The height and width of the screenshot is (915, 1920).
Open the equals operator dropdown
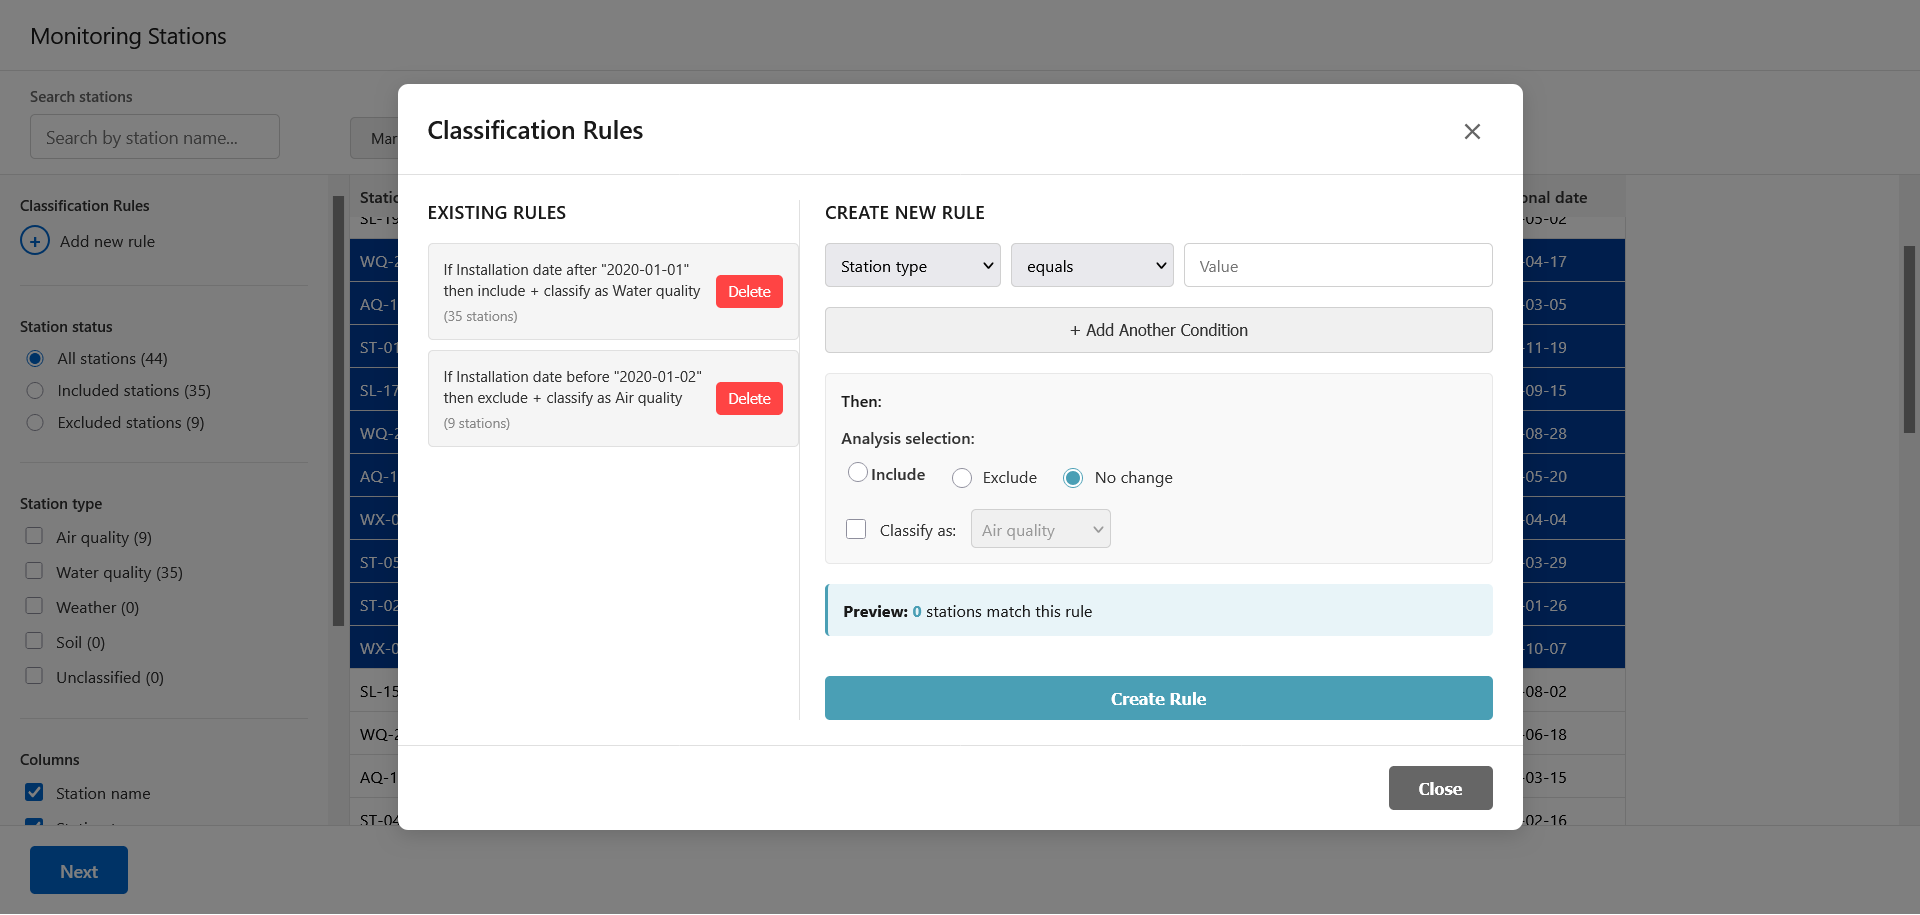click(1092, 266)
